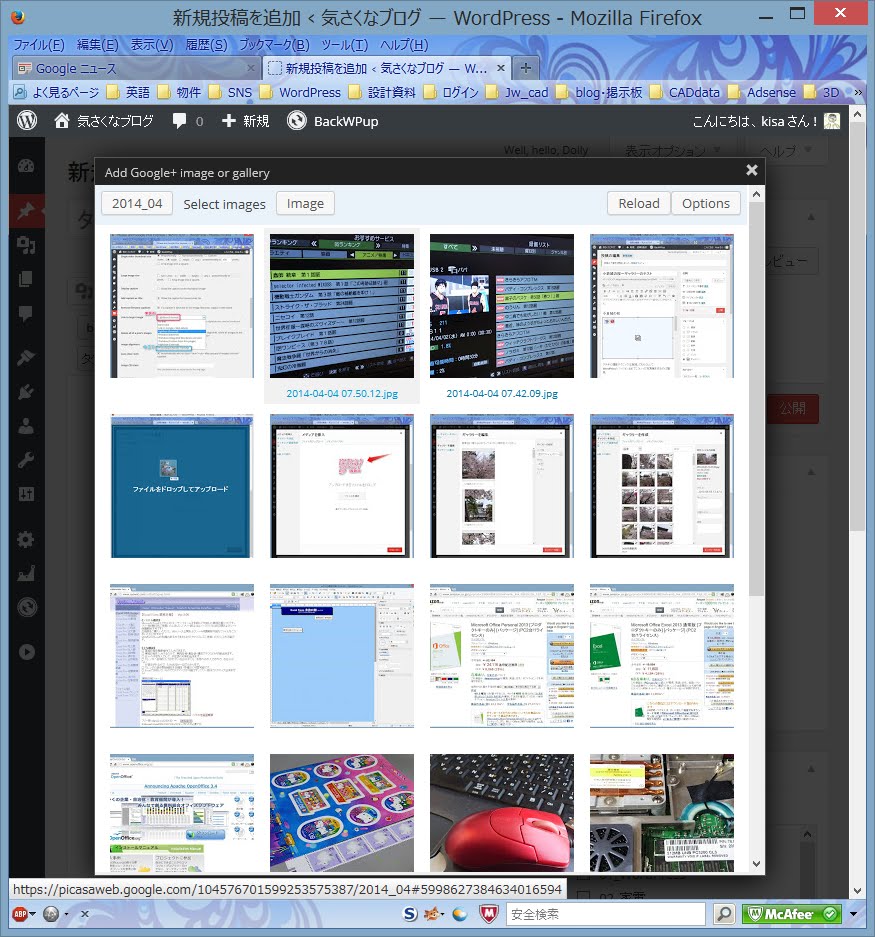875x937 pixels.
Task: Click the dialog scroll up arrow
Action: 756,194
